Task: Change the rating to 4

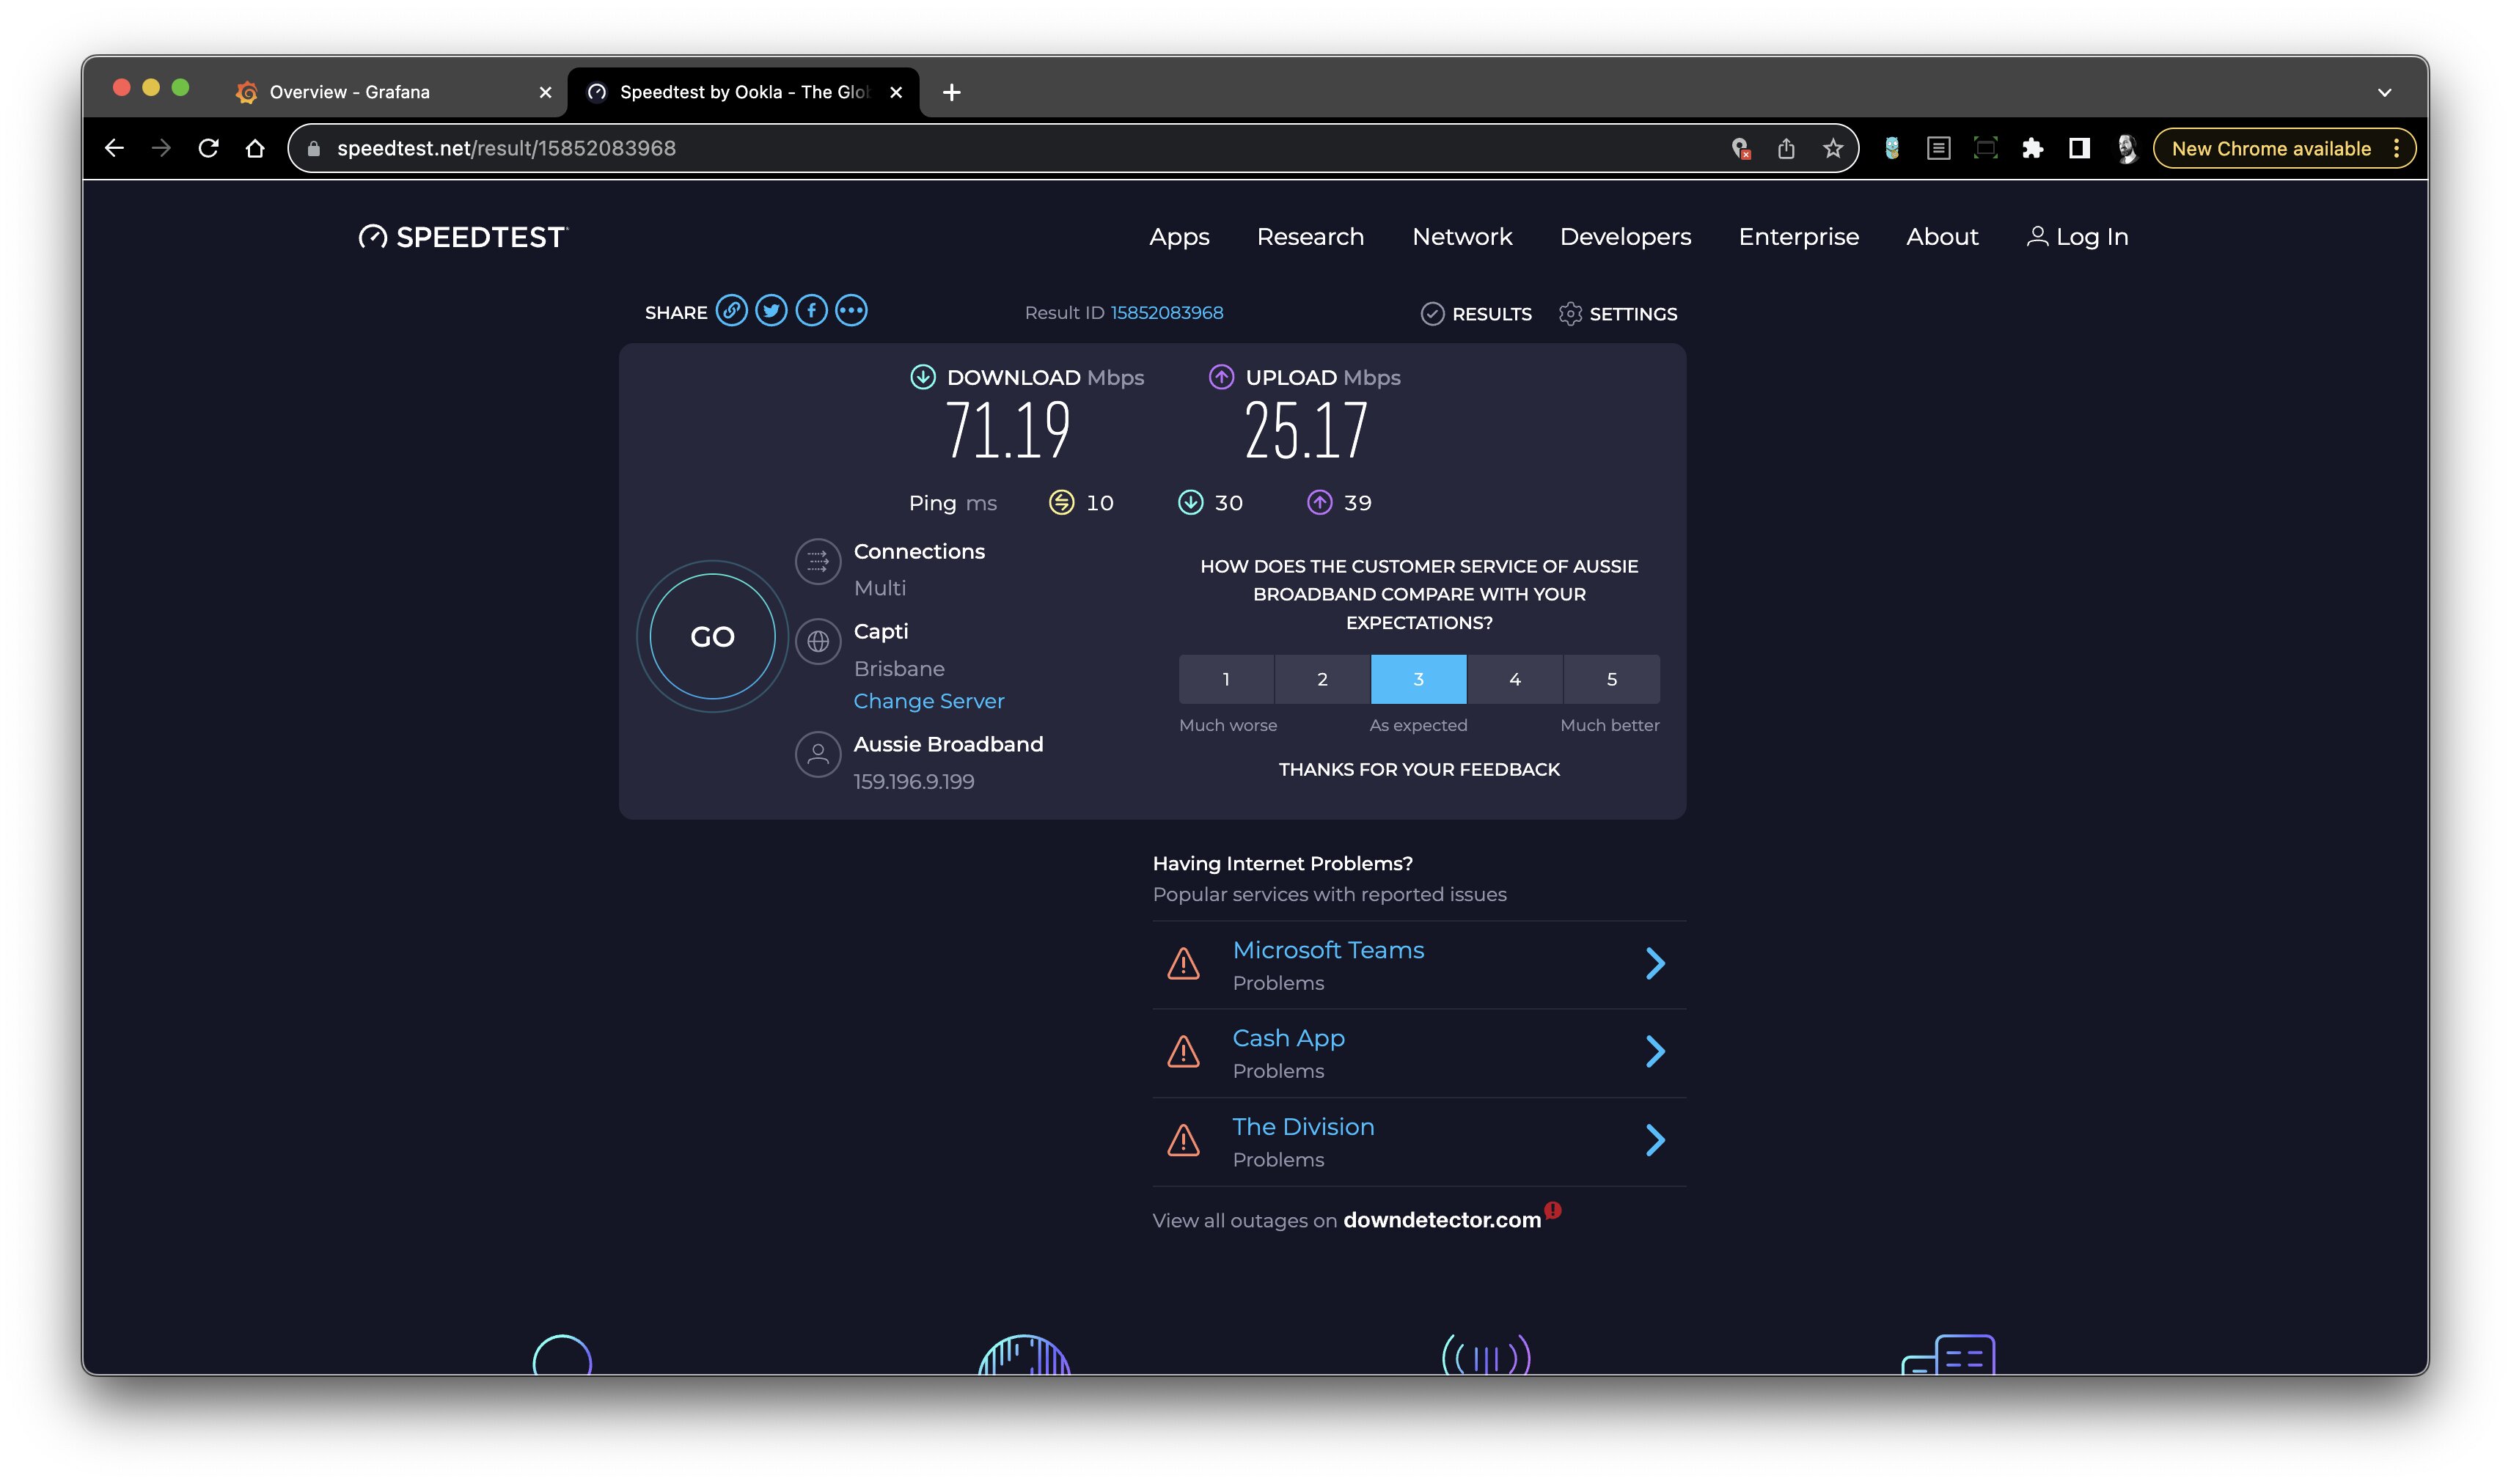Action: [1515, 679]
